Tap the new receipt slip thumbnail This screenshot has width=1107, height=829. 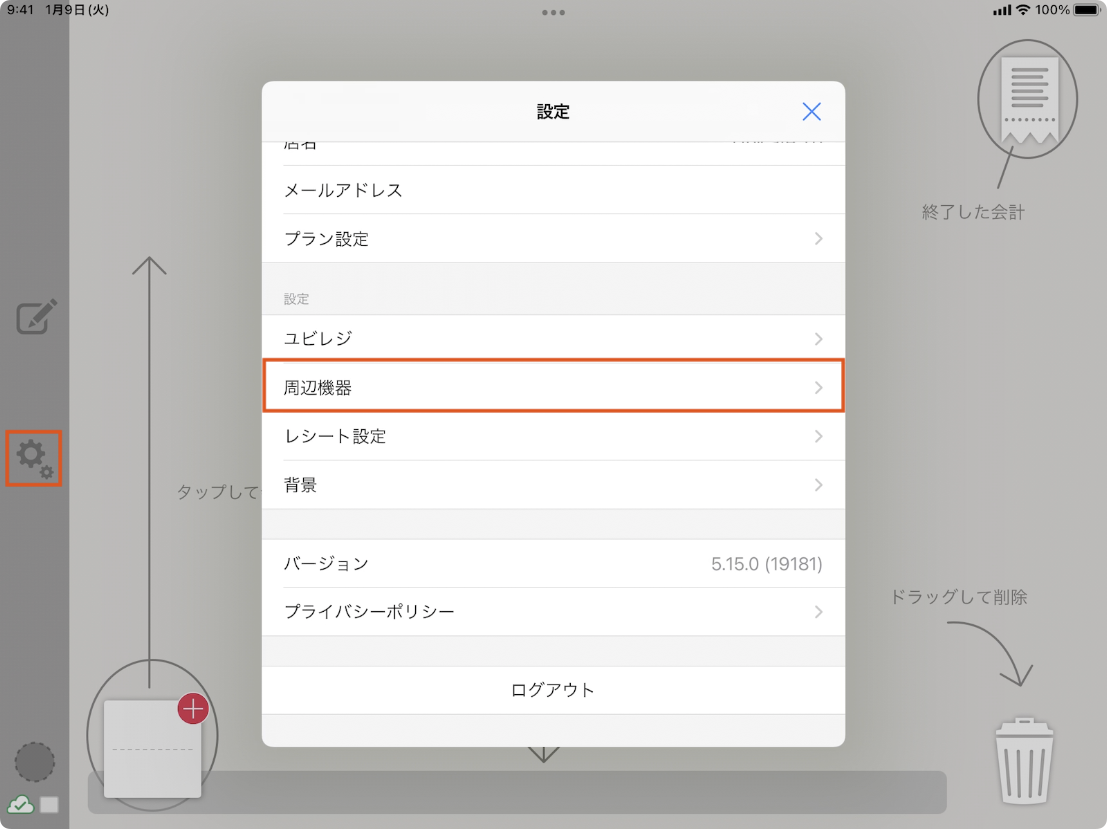coord(152,749)
